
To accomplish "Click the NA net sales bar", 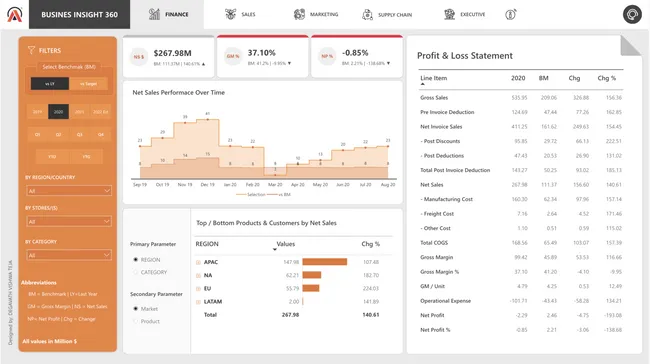I will [312, 275].
